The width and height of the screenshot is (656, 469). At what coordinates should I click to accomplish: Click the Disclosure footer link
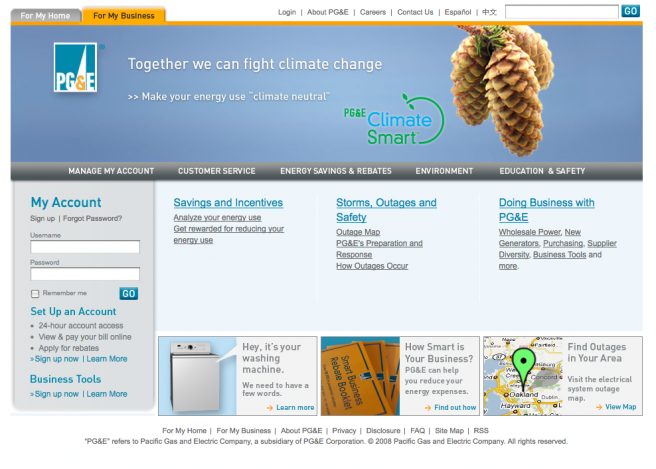pyautogui.click(x=383, y=431)
